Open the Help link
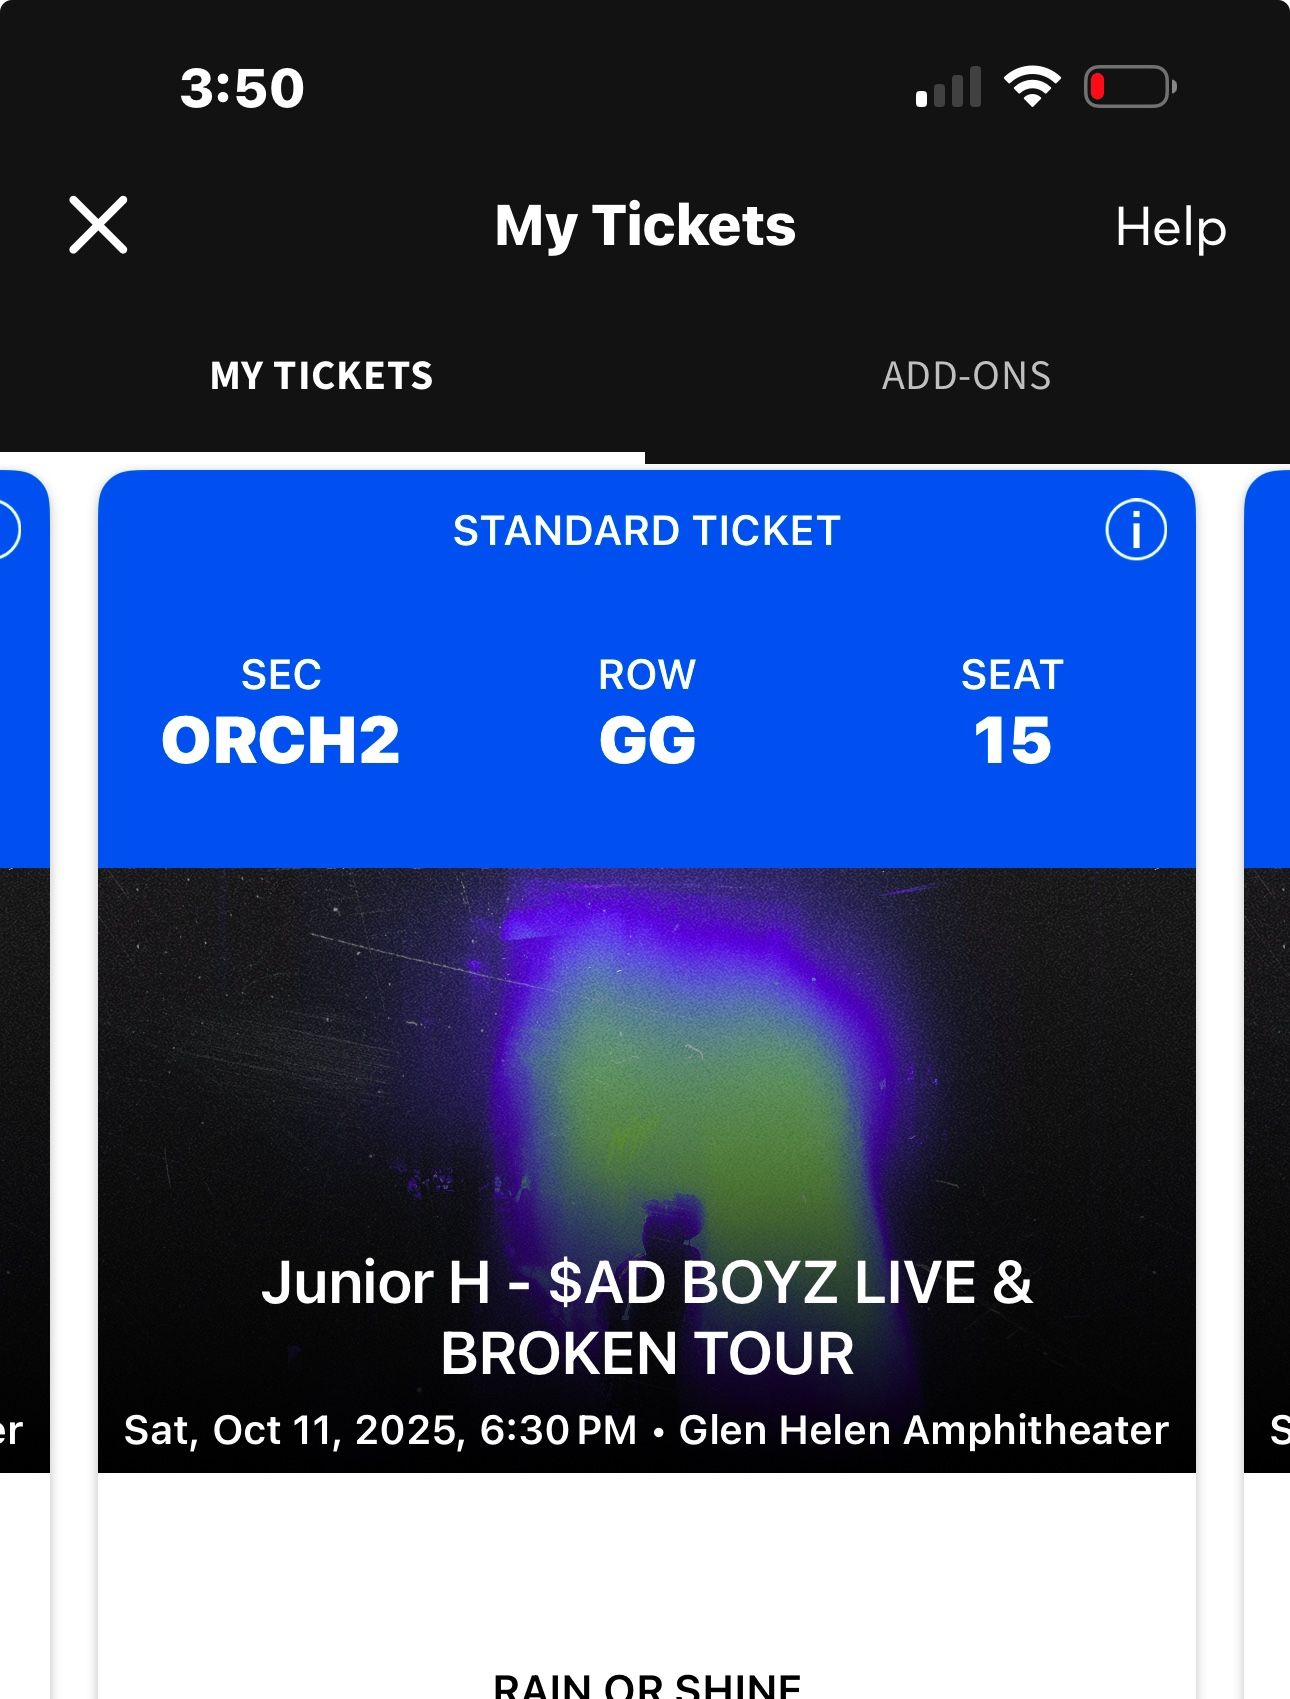This screenshot has width=1290, height=1699. pyautogui.click(x=1170, y=228)
